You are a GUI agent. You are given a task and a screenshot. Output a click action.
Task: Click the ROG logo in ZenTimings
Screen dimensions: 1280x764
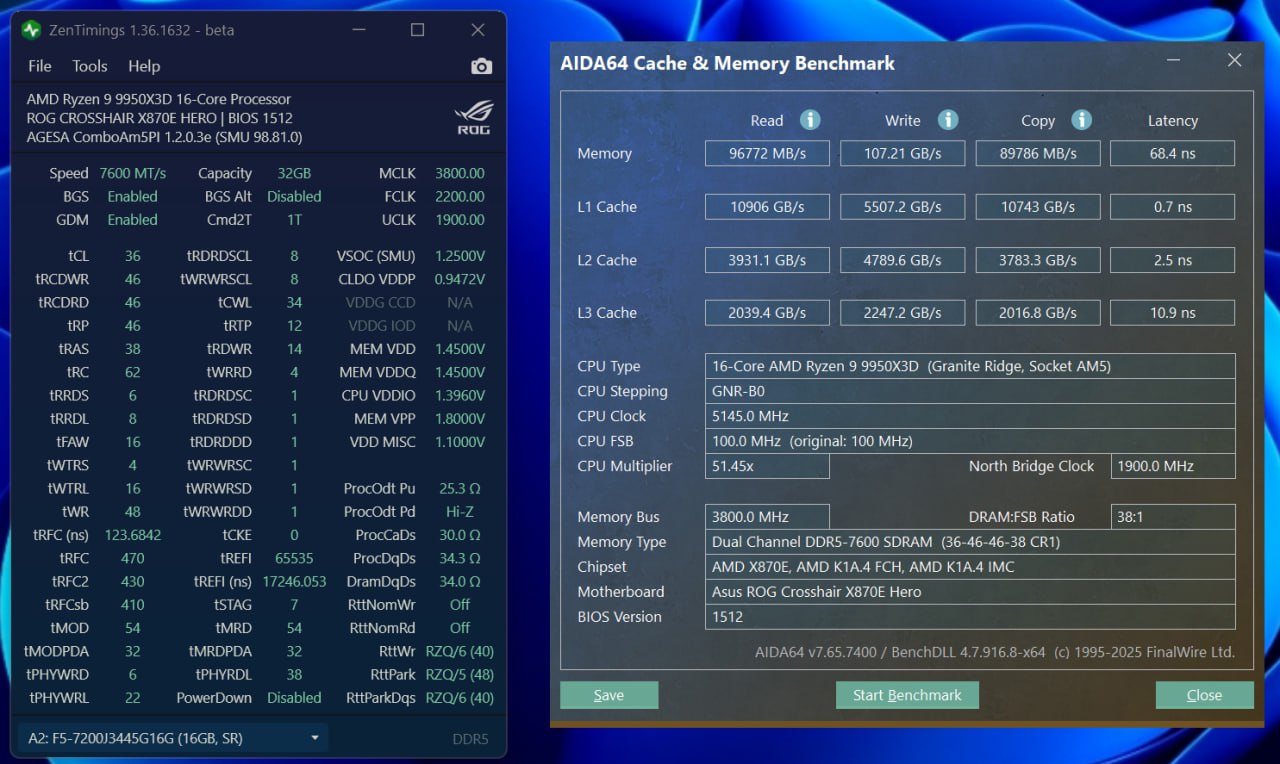coord(473,118)
